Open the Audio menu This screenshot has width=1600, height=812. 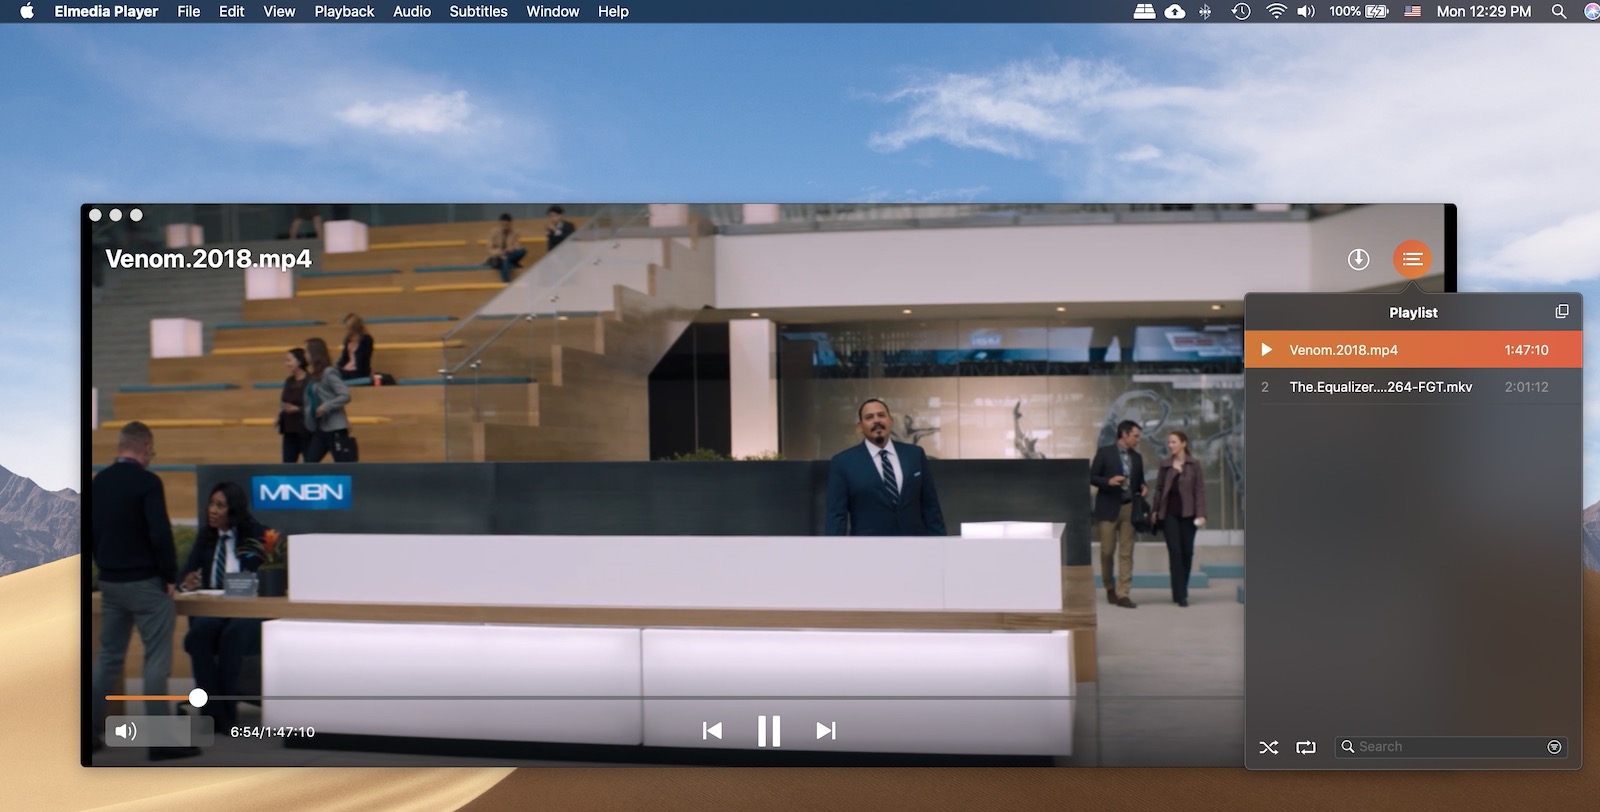click(411, 11)
